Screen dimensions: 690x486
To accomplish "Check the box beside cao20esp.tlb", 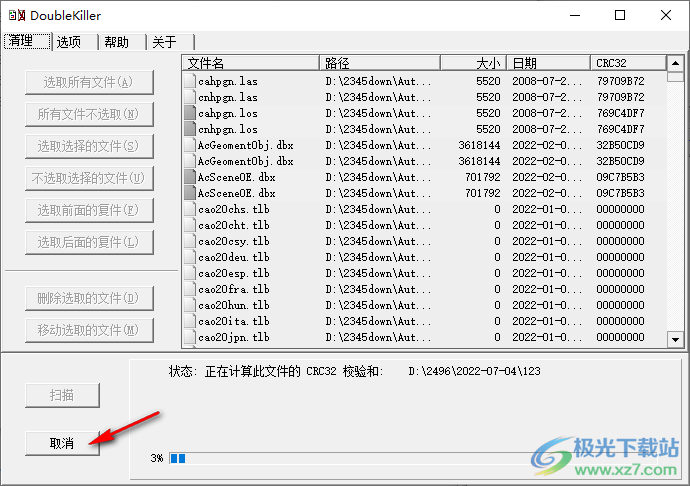I will [x=190, y=273].
